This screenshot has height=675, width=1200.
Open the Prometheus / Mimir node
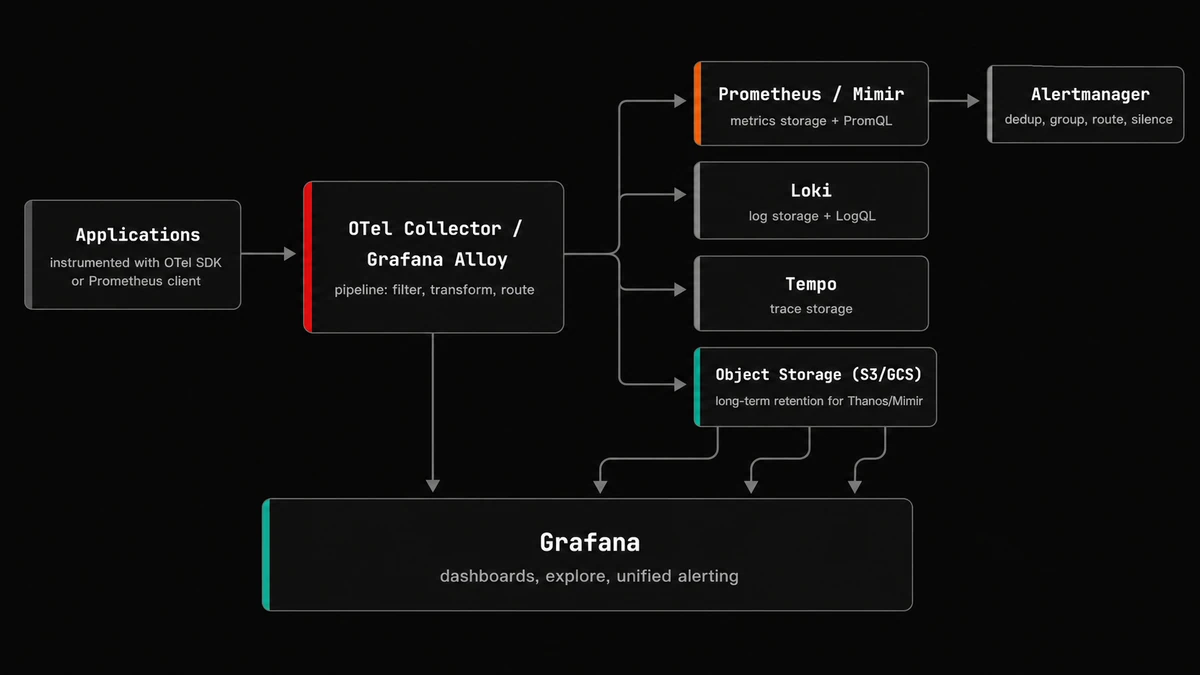[811, 104]
